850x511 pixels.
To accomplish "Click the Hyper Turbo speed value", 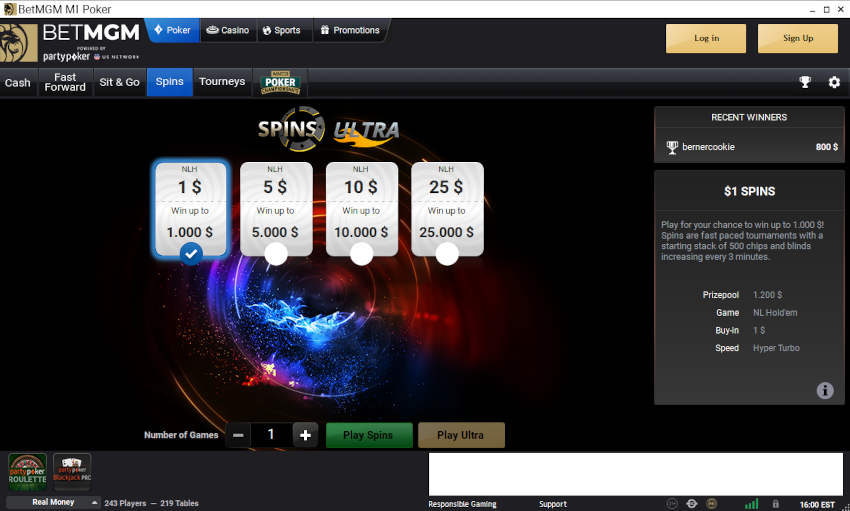I will 776,348.
